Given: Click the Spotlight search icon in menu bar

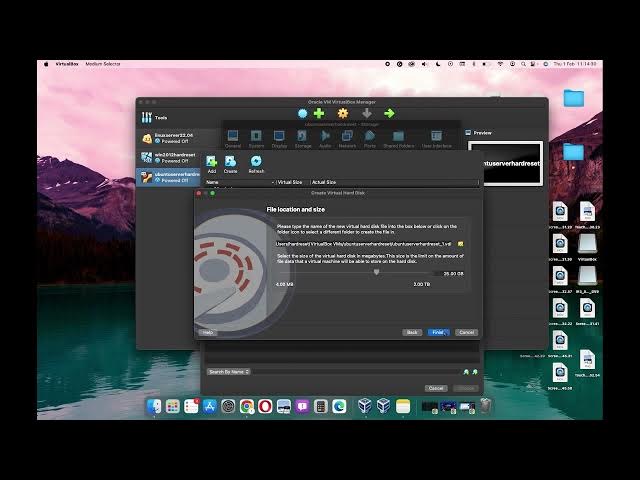Looking at the screenshot, I should (x=523, y=64).
